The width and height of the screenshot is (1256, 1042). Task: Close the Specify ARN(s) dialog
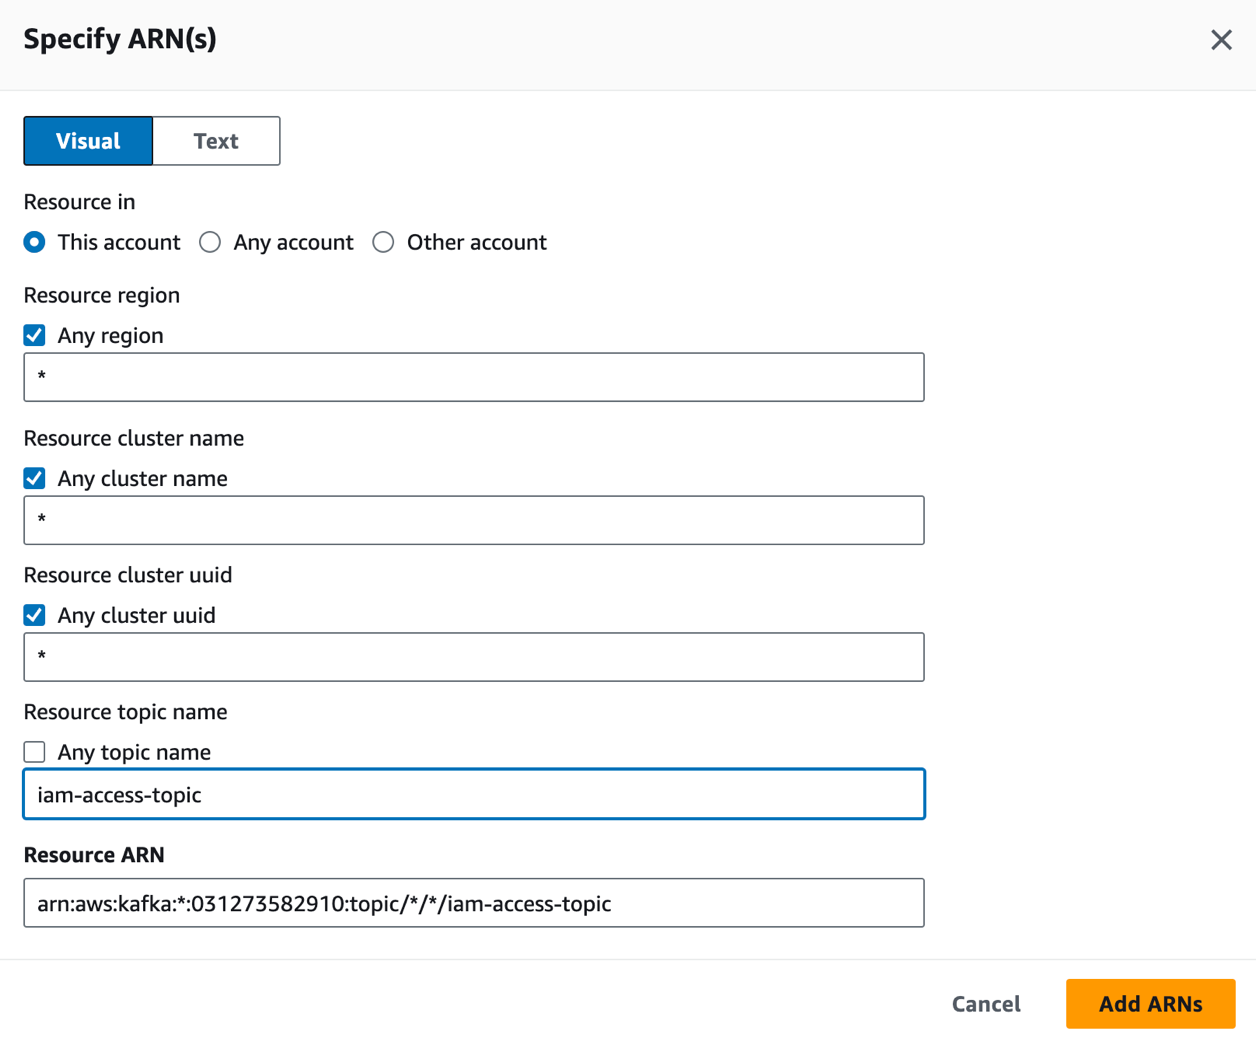[1221, 40]
